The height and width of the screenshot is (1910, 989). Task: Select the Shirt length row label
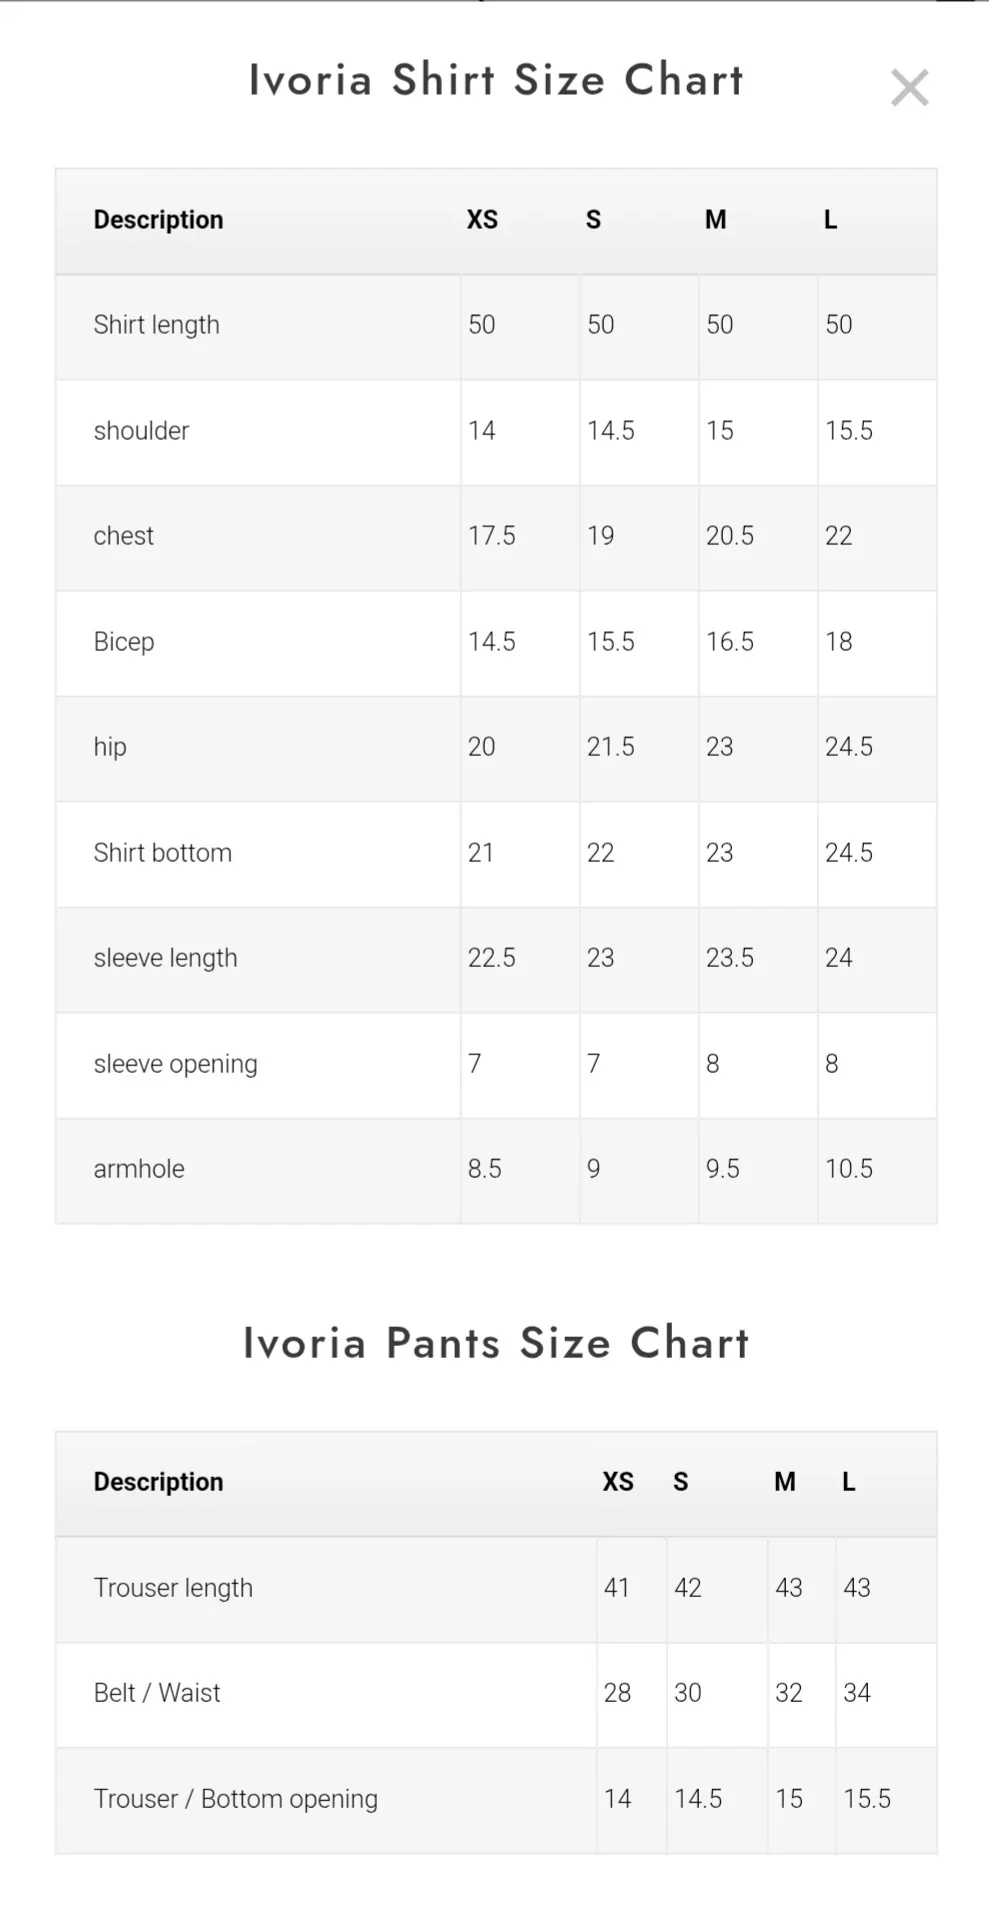(x=156, y=325)
